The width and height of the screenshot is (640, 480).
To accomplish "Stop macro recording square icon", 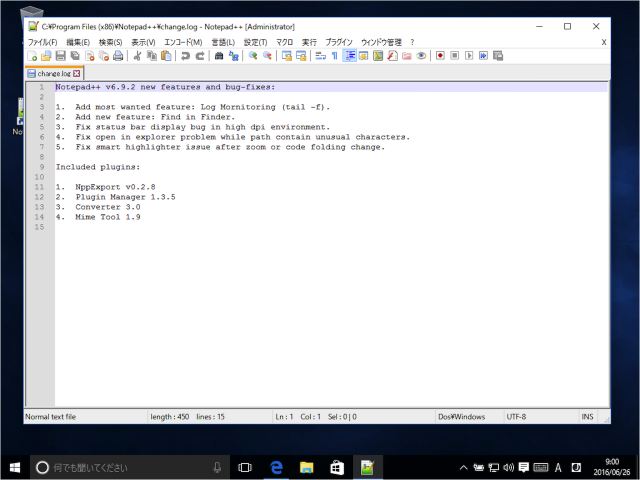I will pos(454,56).
